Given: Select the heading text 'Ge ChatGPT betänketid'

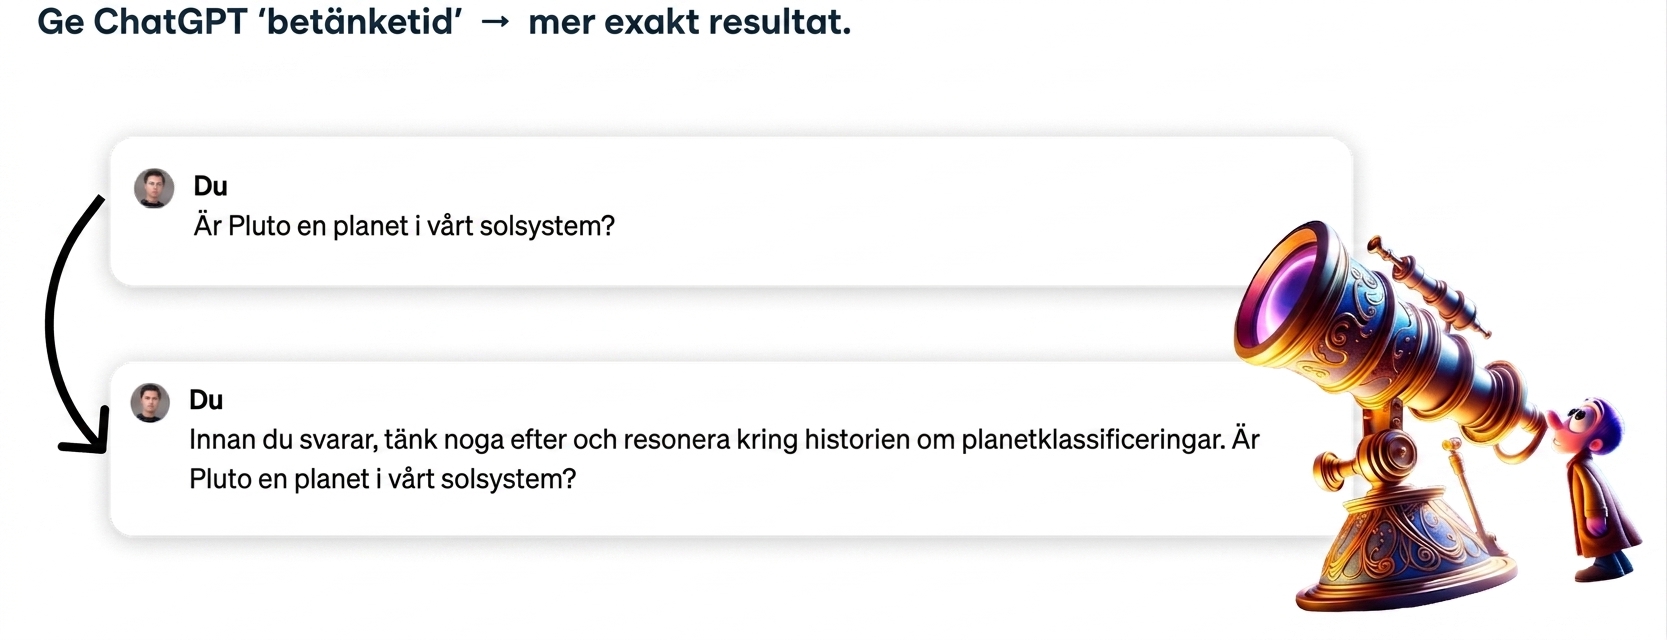Looking at the screenshot, I should point(250,22).
